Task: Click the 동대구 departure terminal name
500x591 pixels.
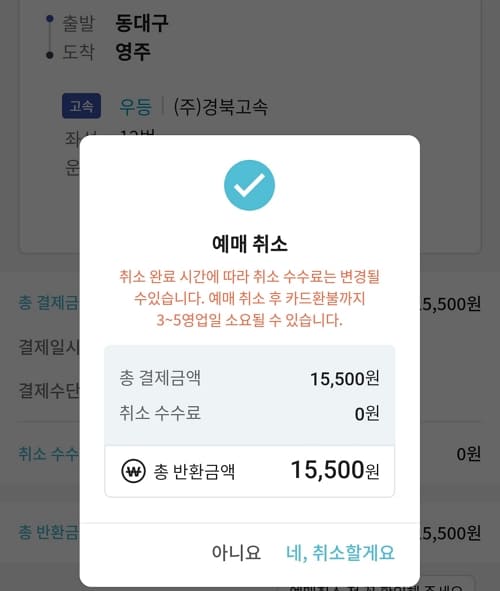Action: pyautogui.click(x=142, y=23)
